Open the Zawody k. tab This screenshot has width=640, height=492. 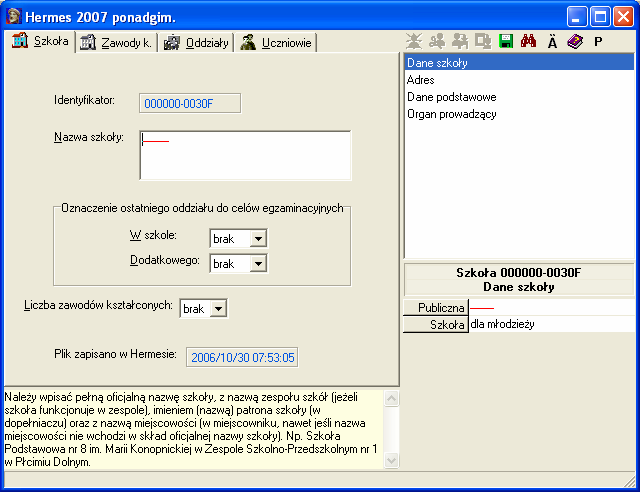point(116,42)
